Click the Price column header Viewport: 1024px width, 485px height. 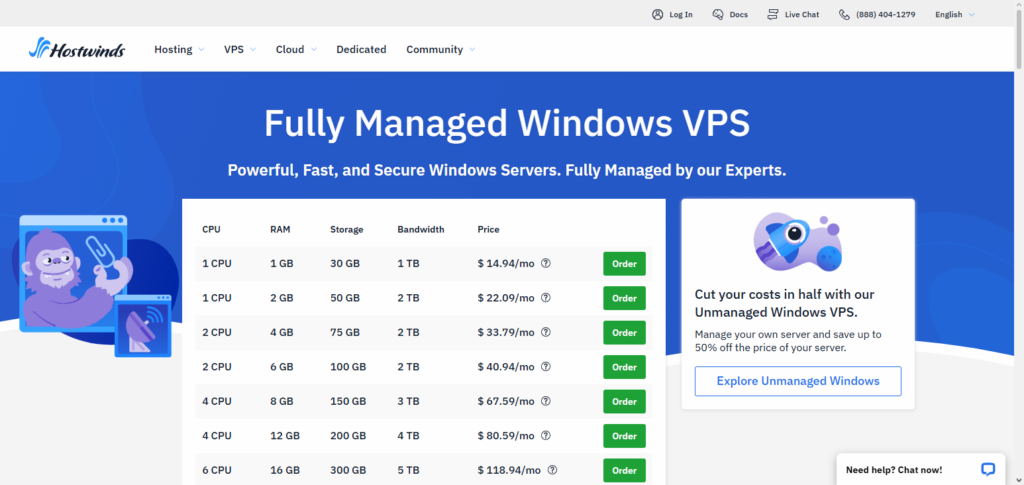pyautogui.click(x=488, y=229)
